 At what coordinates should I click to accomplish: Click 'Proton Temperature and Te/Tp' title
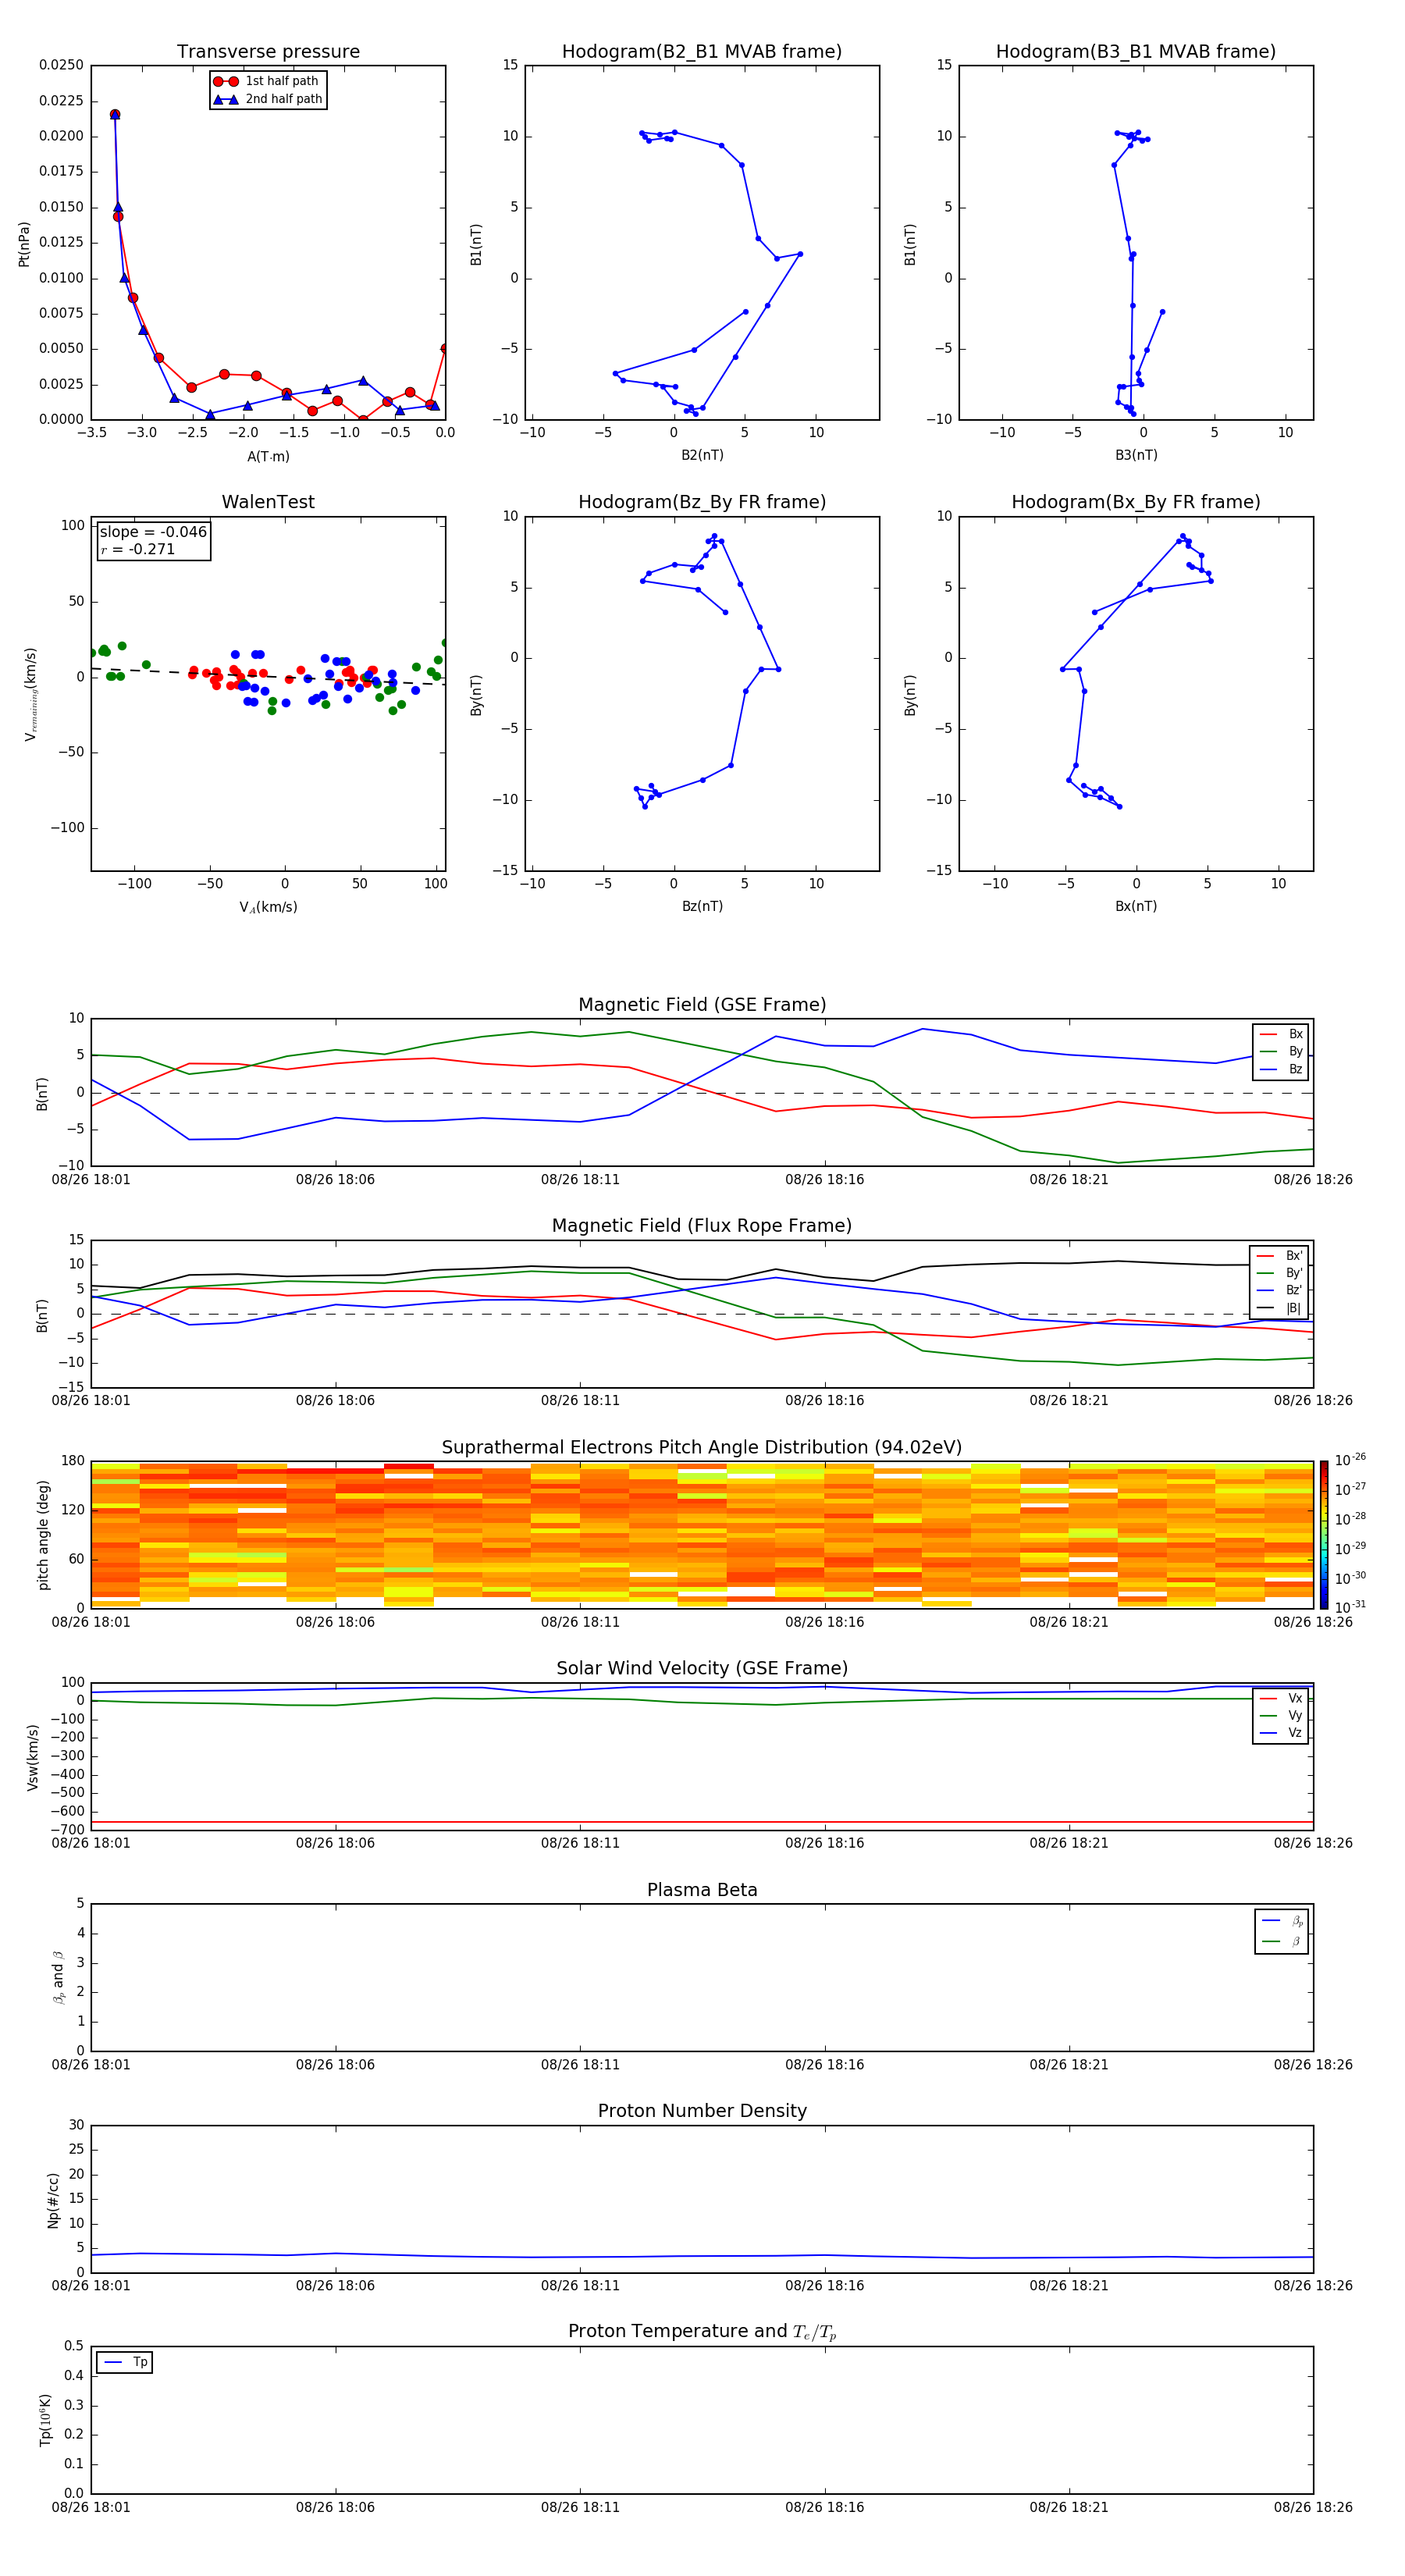pos(702,2331)
